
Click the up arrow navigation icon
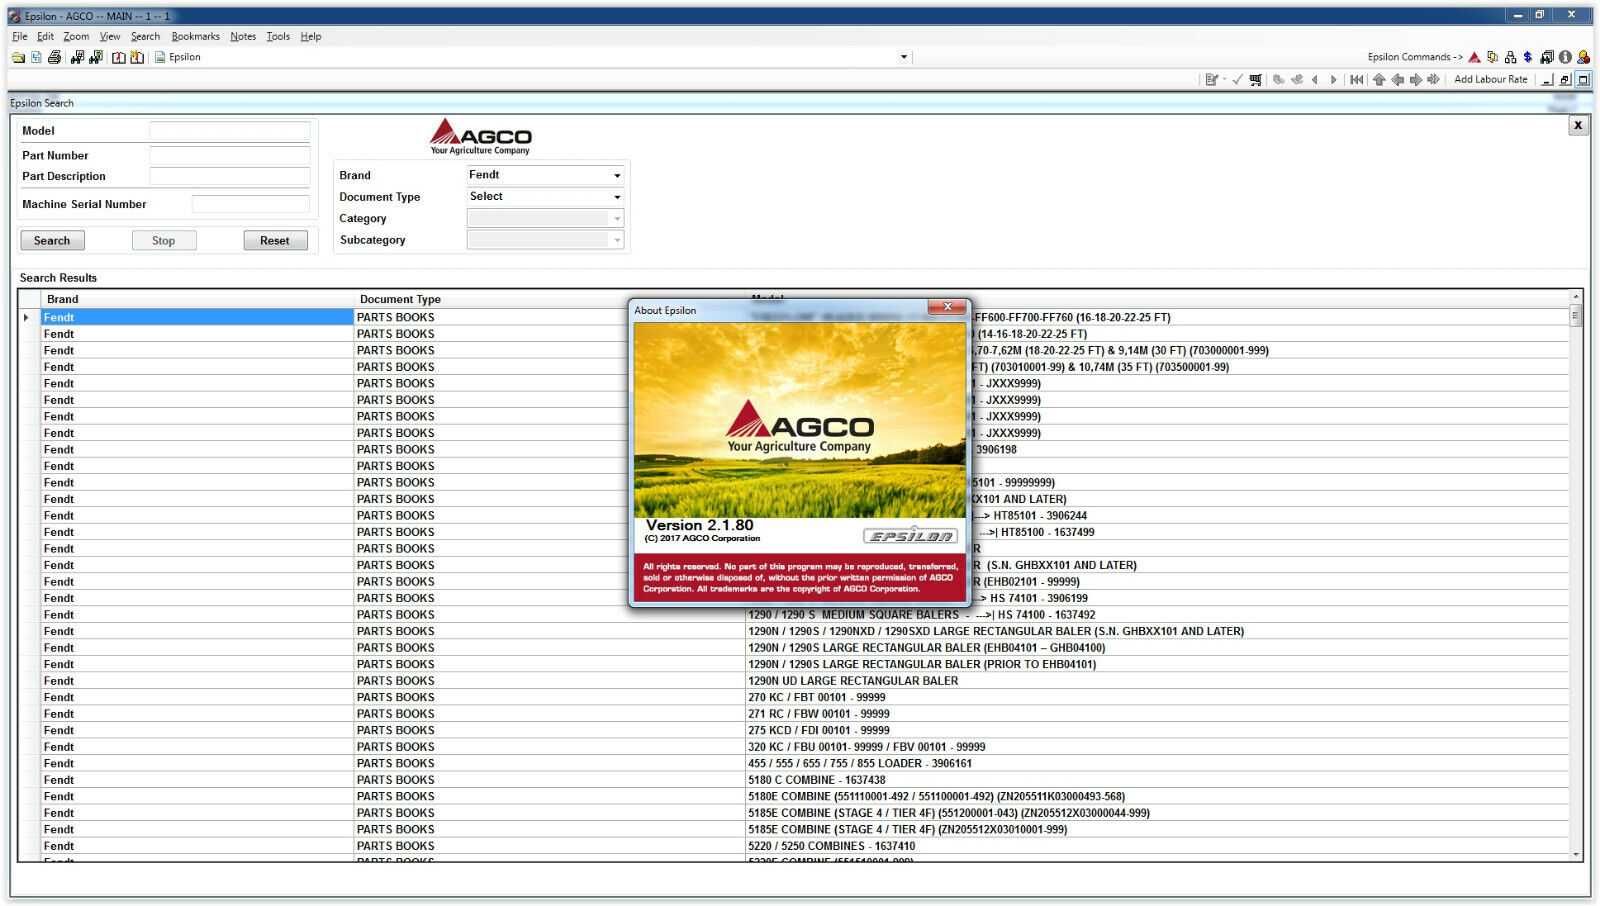(x=1379, y=79)
